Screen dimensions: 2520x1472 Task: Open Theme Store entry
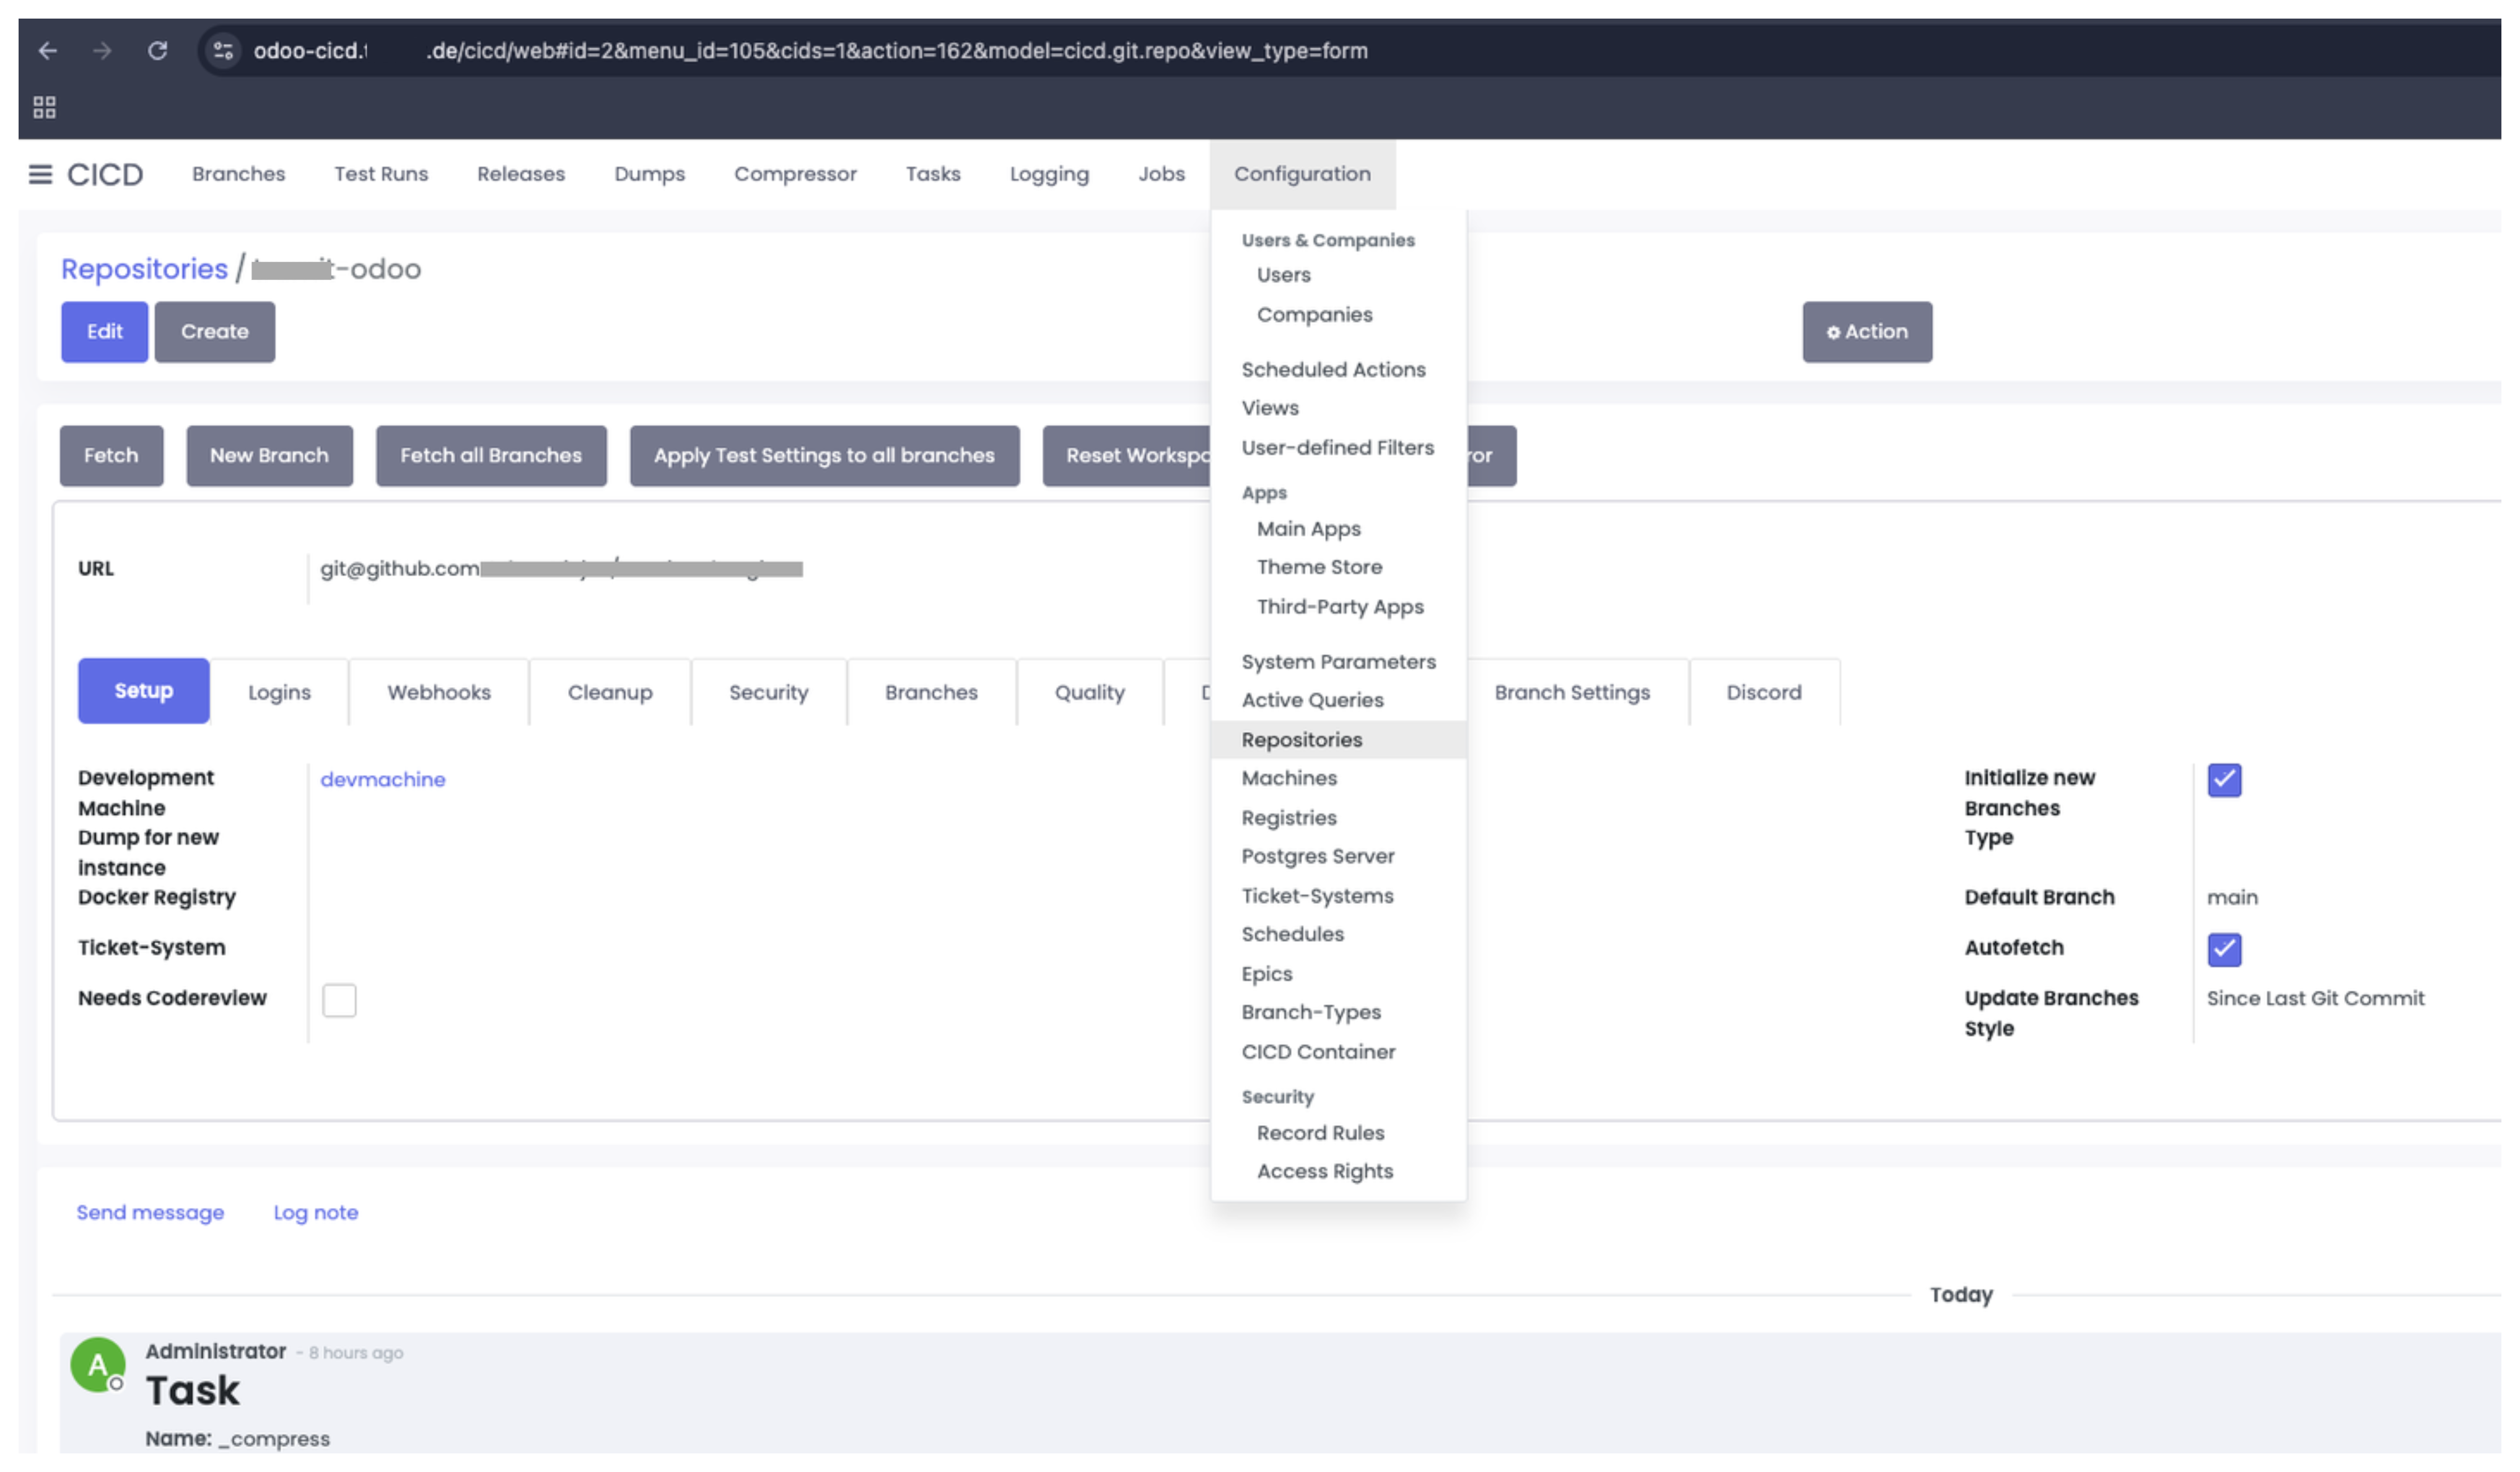point(1338,567)
